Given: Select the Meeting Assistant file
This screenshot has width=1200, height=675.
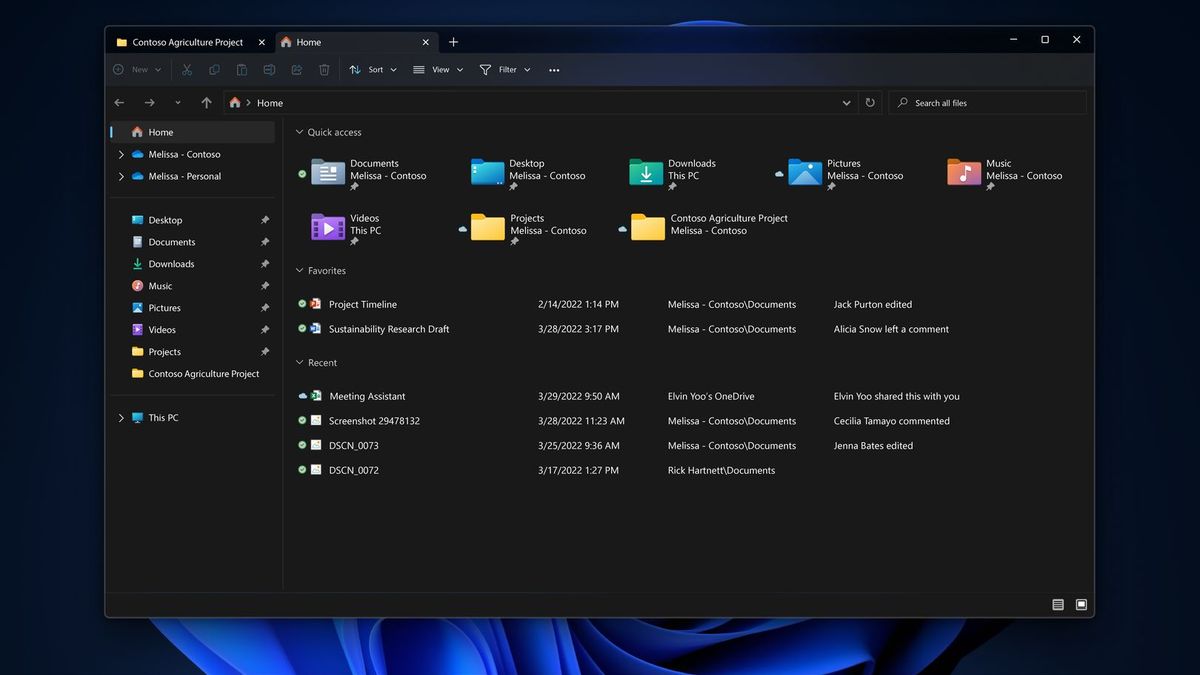Looking at the screenshot, I should [367, 397].
